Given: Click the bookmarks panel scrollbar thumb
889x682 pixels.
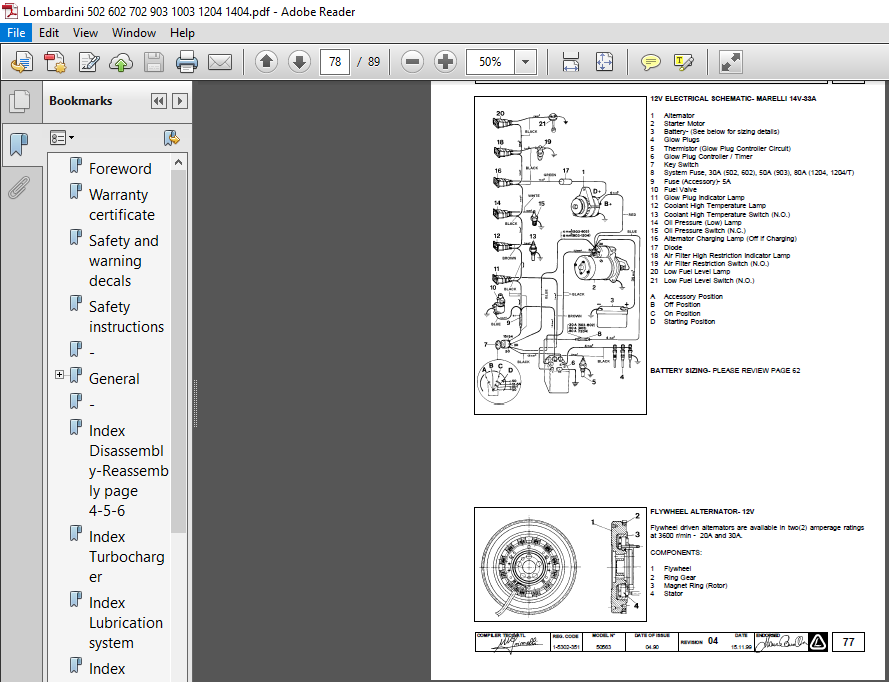Looking at the screenshot, I should (179, 351).
